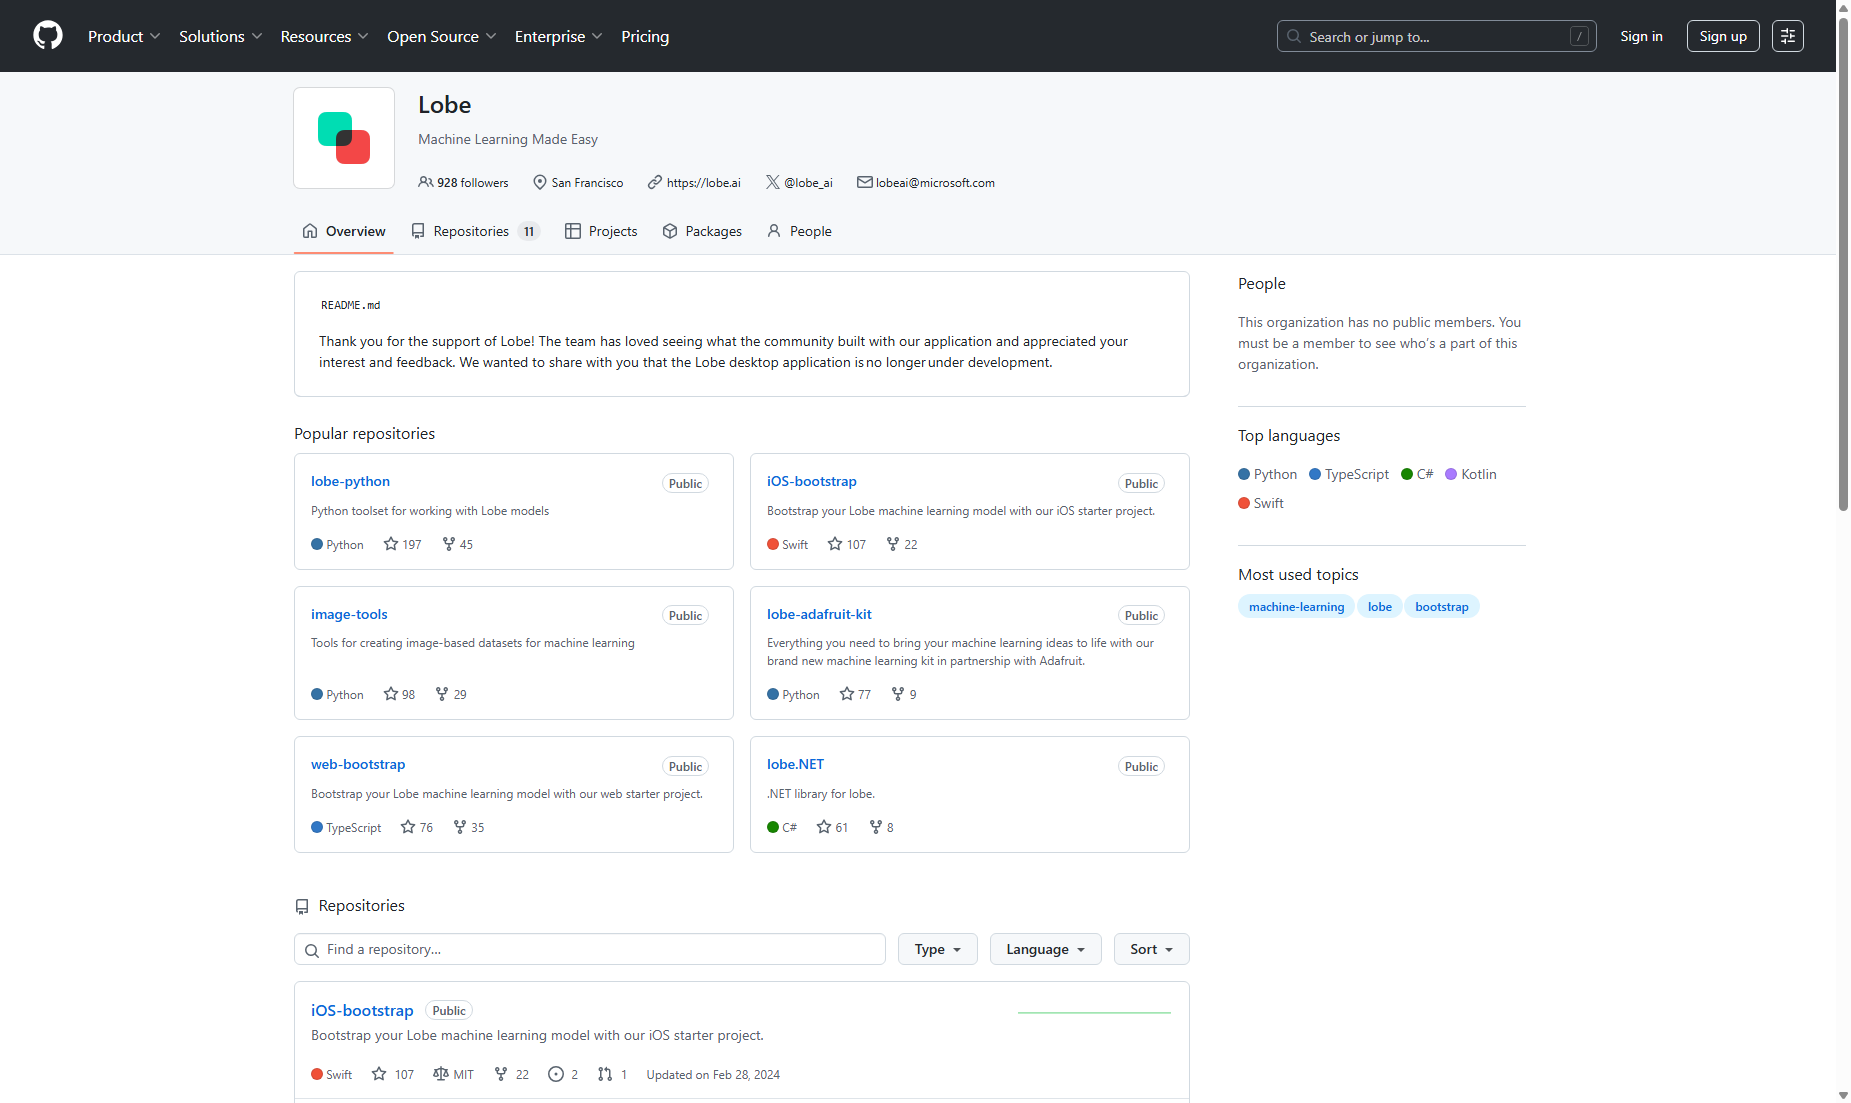Click the Kotlin language in Top languages
Screen dimensions: 1851x1103
[x=1471, y=474]
